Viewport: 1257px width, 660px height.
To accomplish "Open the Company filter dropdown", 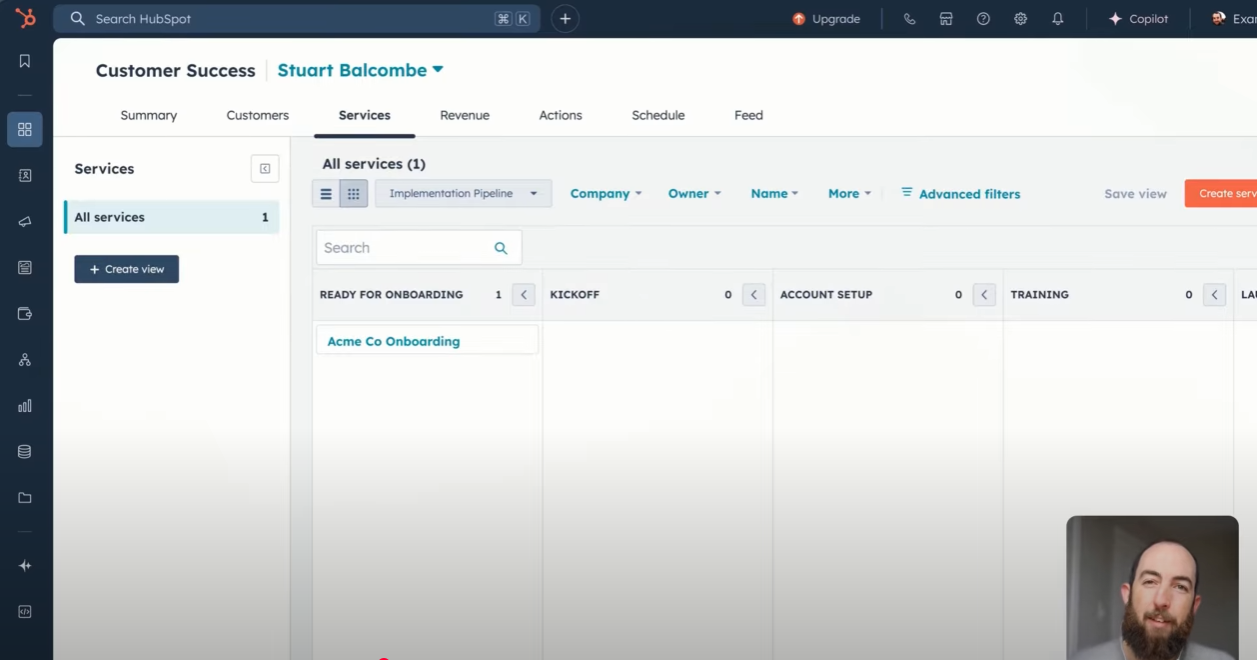I will pyautogui.click(x=606, y=194).
